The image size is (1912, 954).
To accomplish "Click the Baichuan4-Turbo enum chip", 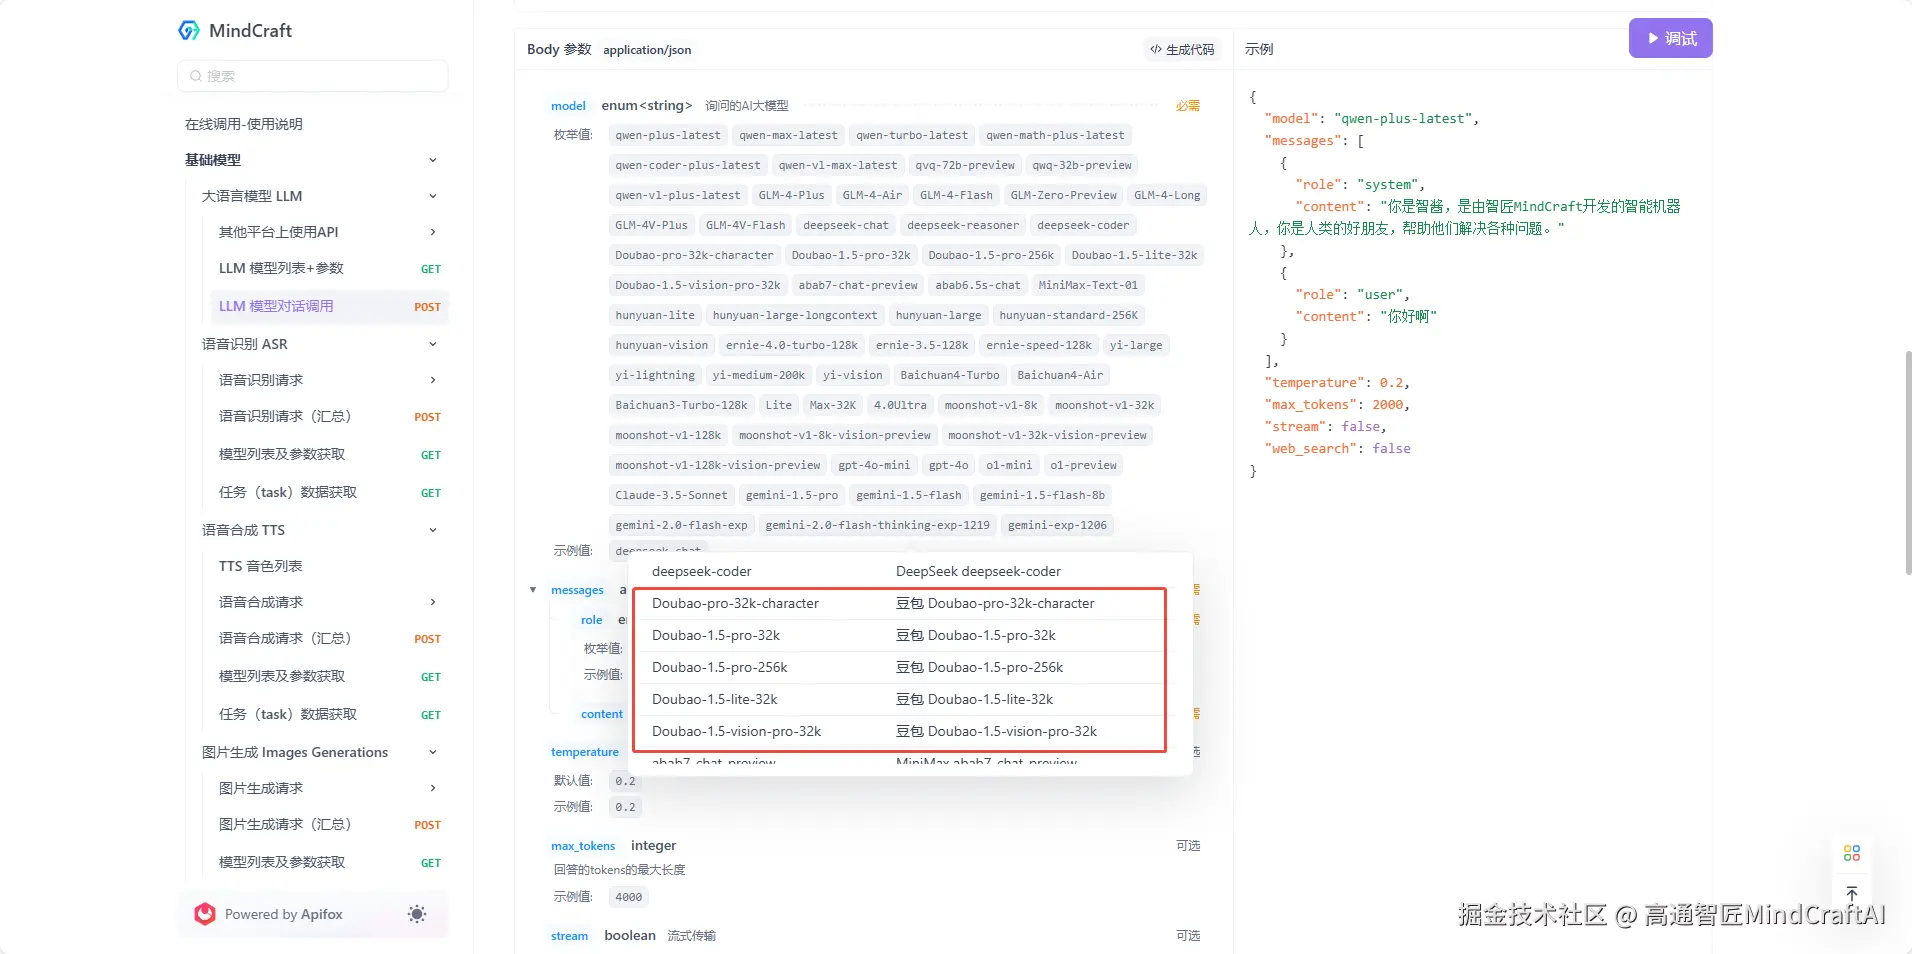I will point(950,375).
